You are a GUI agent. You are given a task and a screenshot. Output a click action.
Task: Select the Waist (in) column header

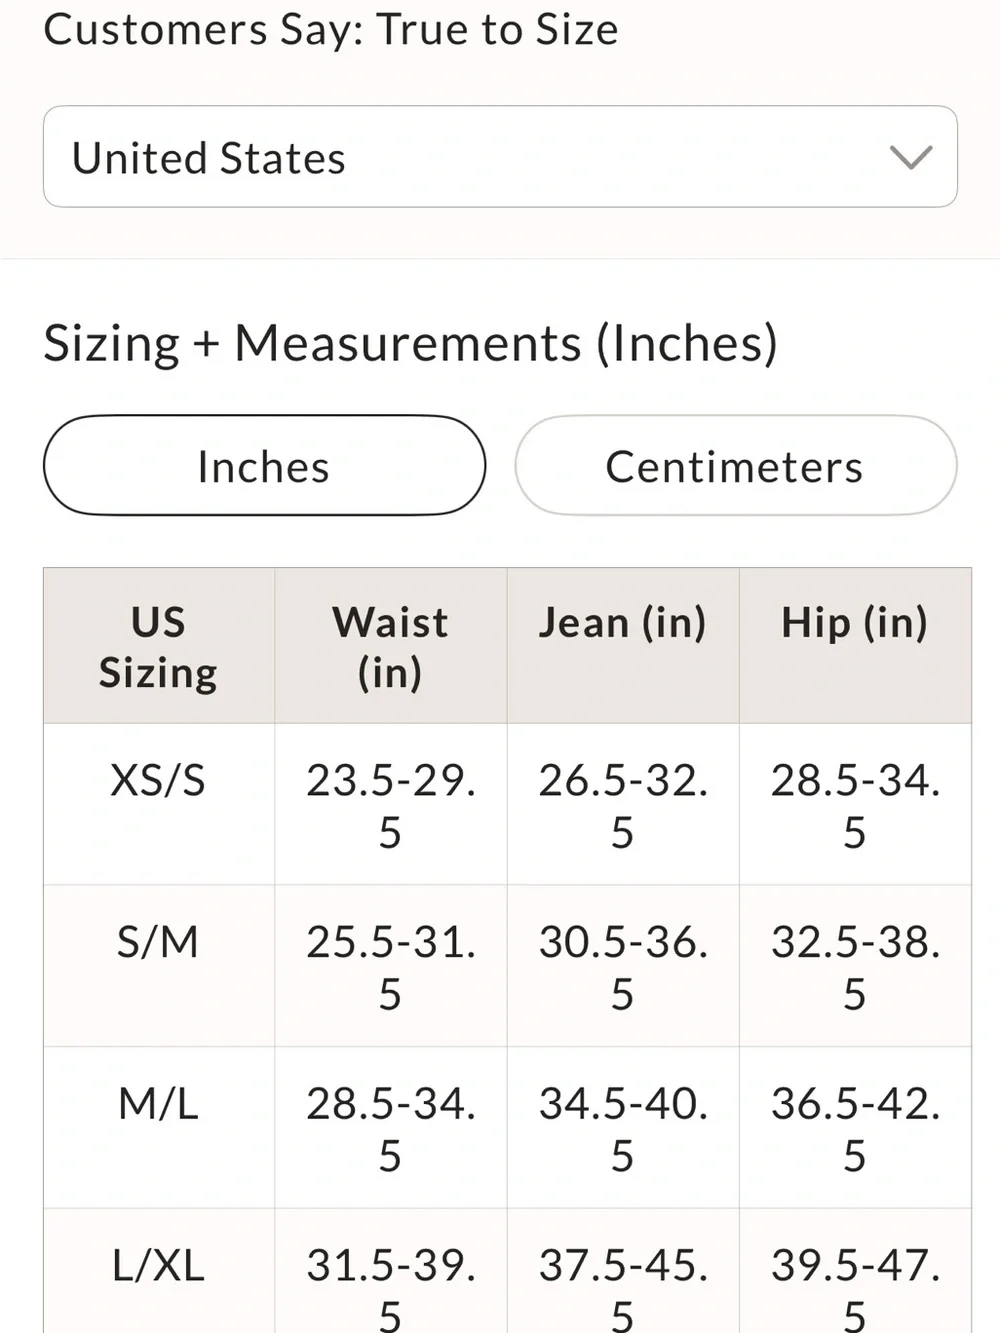[x=391, y=646]
